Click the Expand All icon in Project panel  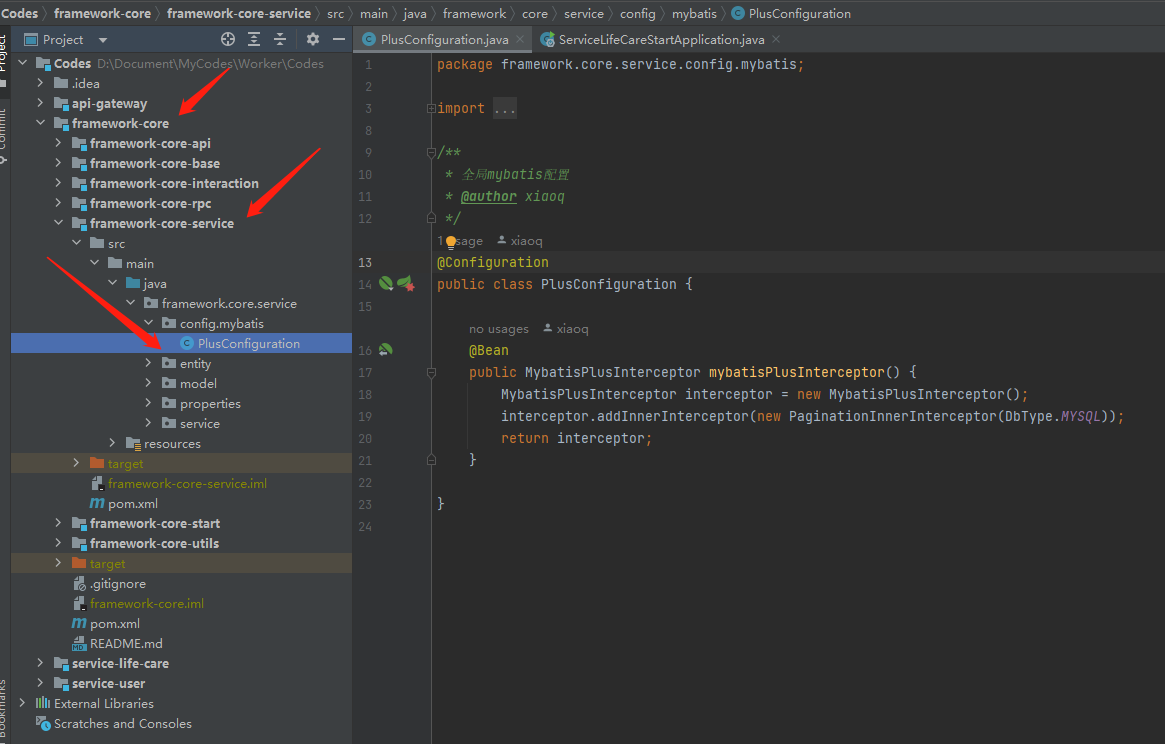(x=254, y=39)
